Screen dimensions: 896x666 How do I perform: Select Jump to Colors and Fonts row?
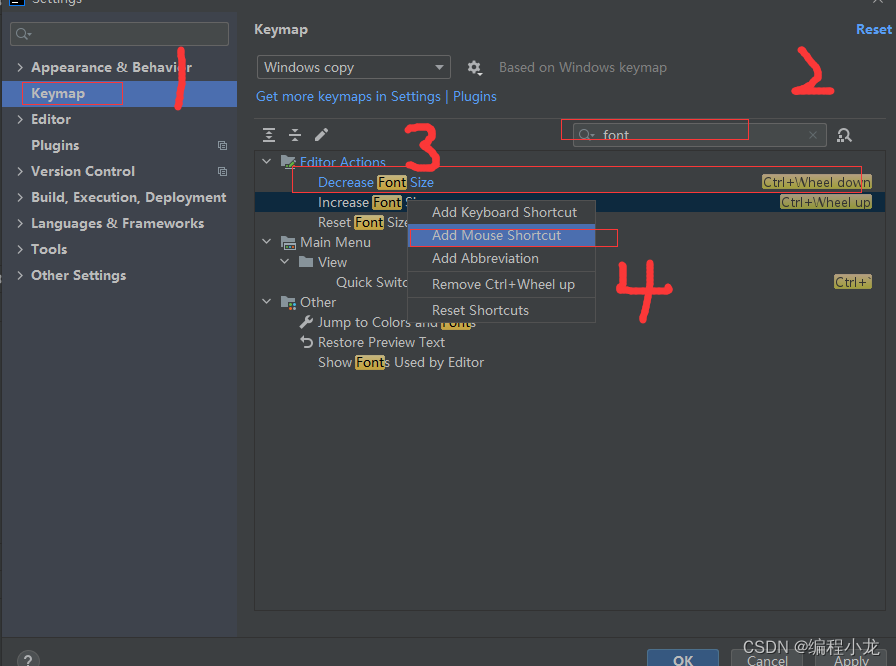(570, 322)
